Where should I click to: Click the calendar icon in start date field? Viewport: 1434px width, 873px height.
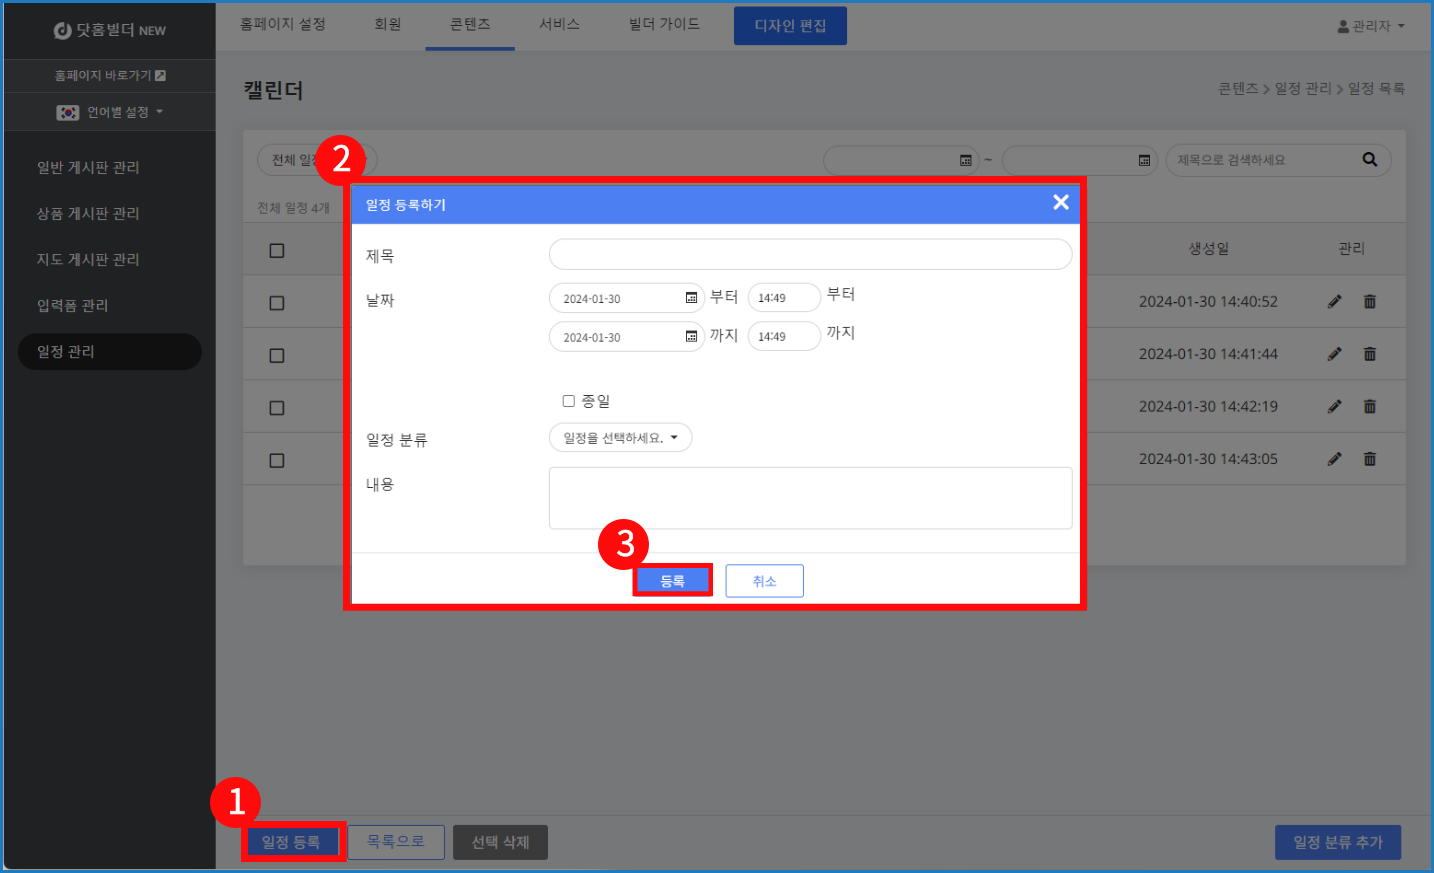coord(691,298)
